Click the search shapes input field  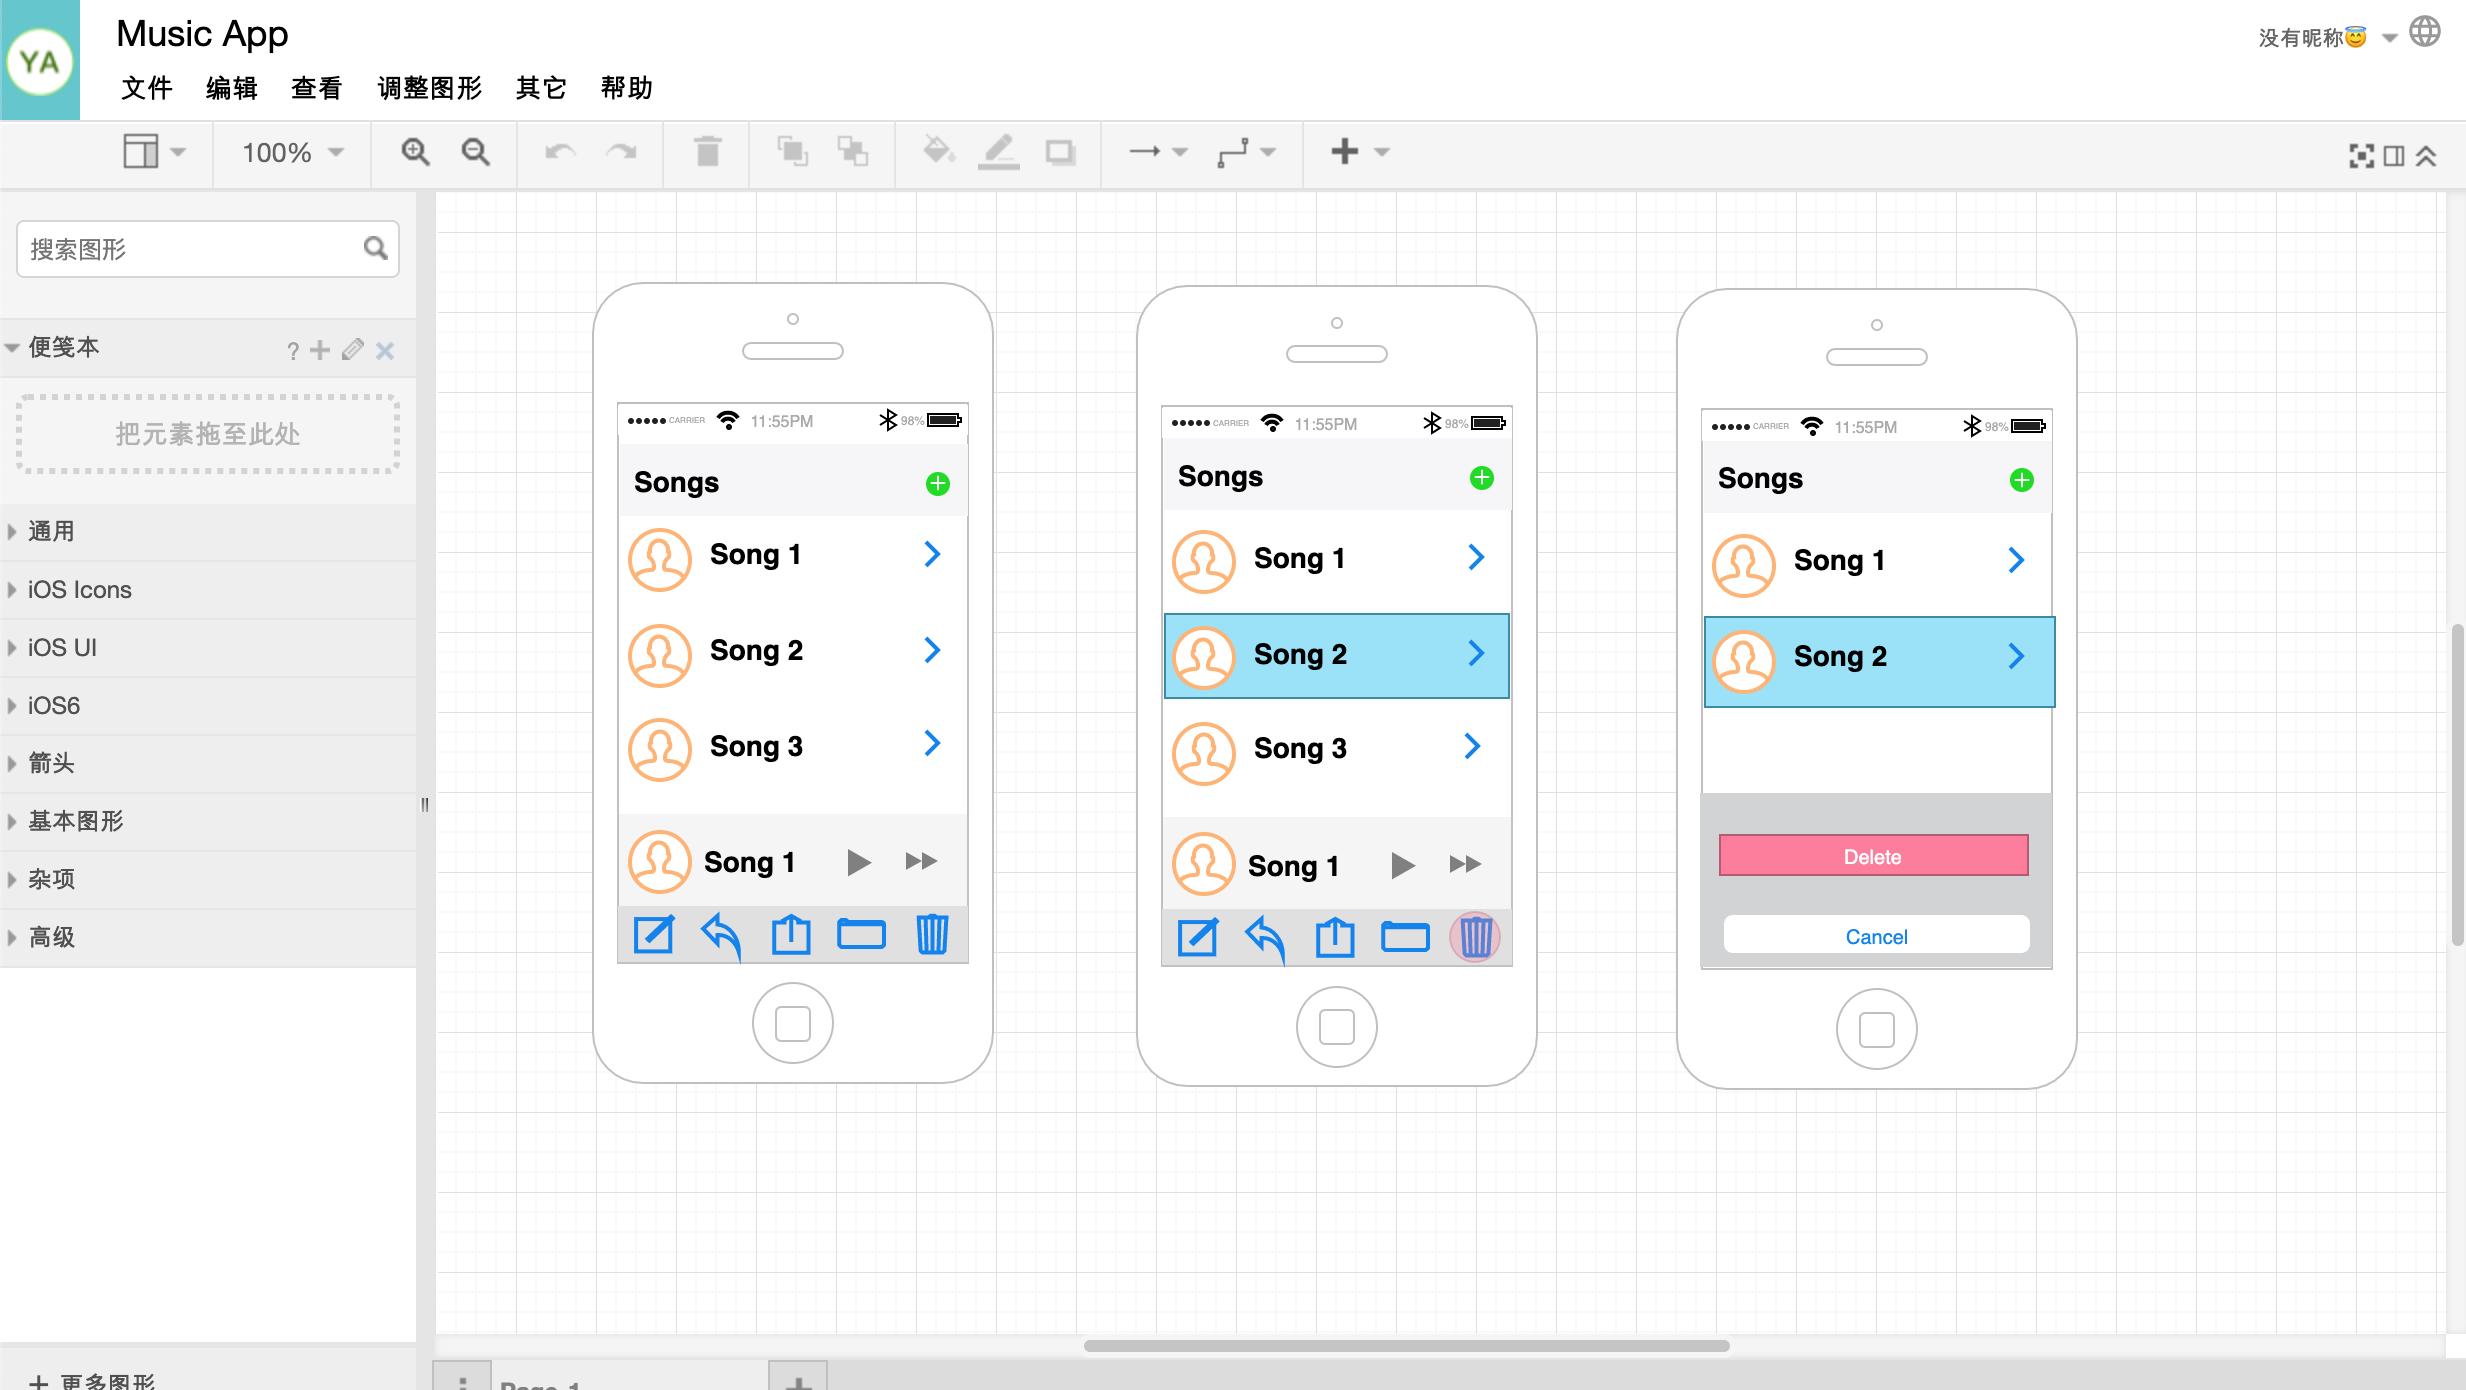[190, 251]
